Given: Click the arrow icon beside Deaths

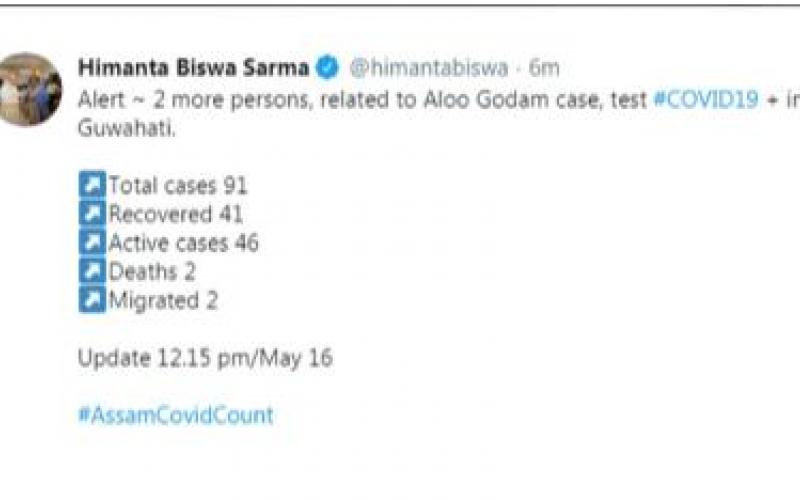Looking at the screenshot, I should tap(92, 271).
